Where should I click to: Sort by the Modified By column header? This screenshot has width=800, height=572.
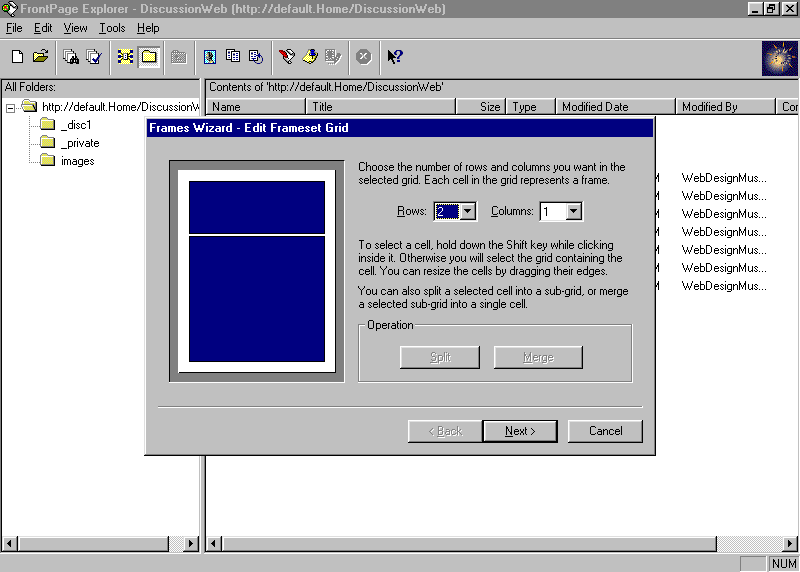pos(725,107)
